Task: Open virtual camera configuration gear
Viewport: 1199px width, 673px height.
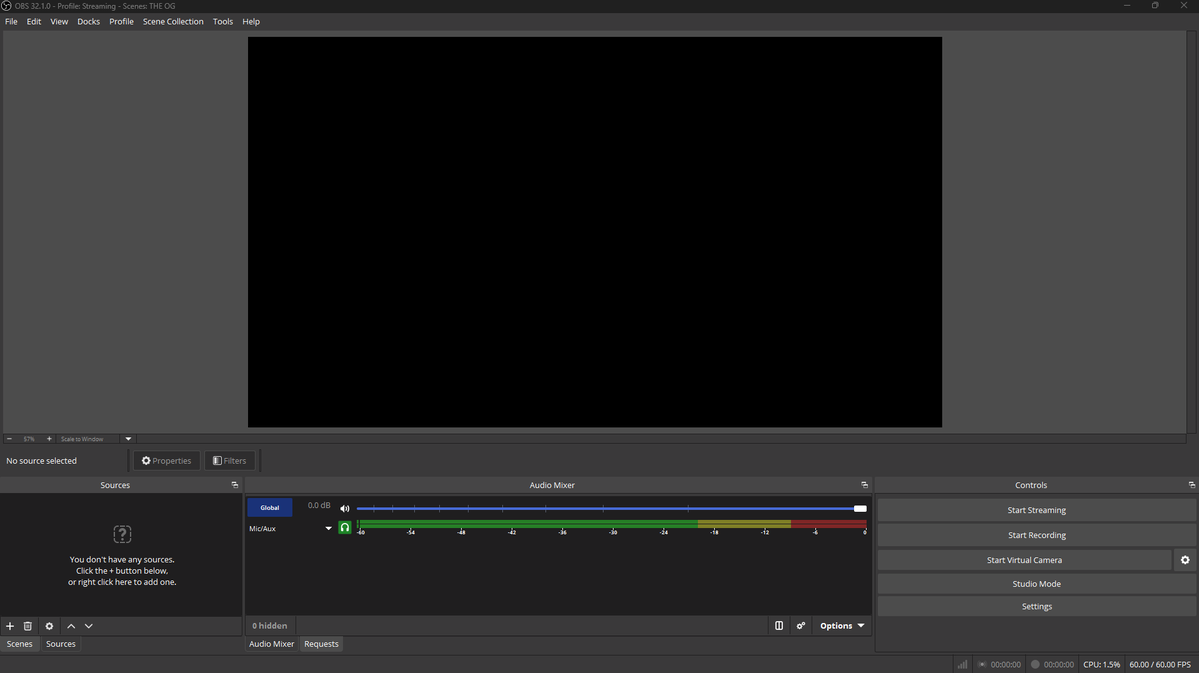Action: pyautogui.click(x=1184, y=560)
